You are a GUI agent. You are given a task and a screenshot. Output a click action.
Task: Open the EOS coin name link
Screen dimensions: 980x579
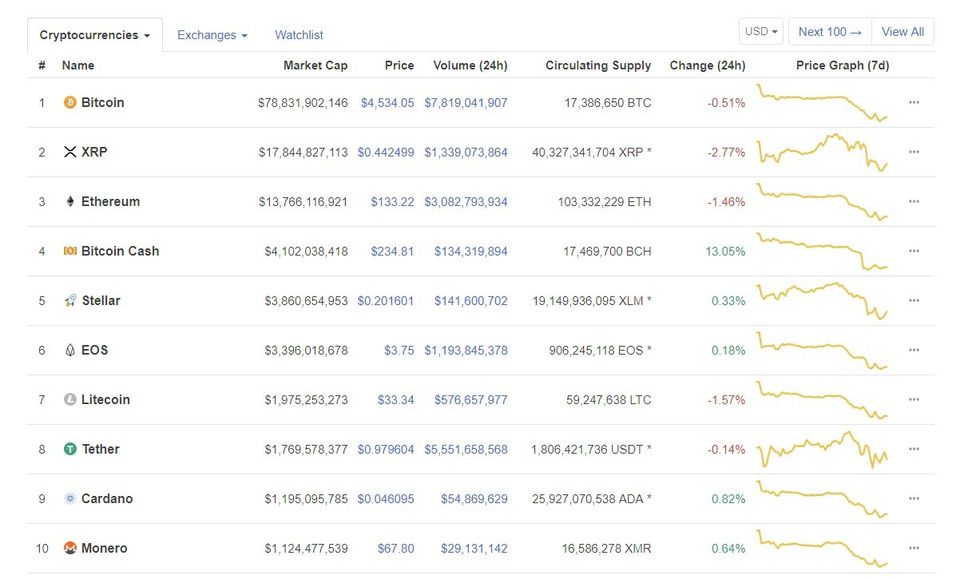(95, 351)
